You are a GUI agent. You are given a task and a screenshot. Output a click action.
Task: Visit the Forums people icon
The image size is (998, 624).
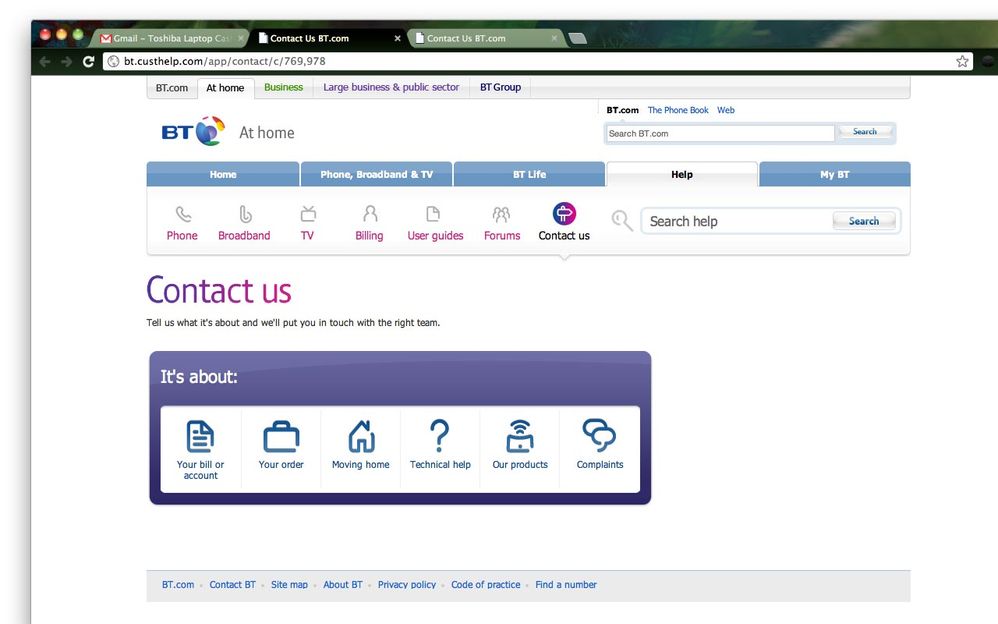pyautogui.click(x=502, y=214)
